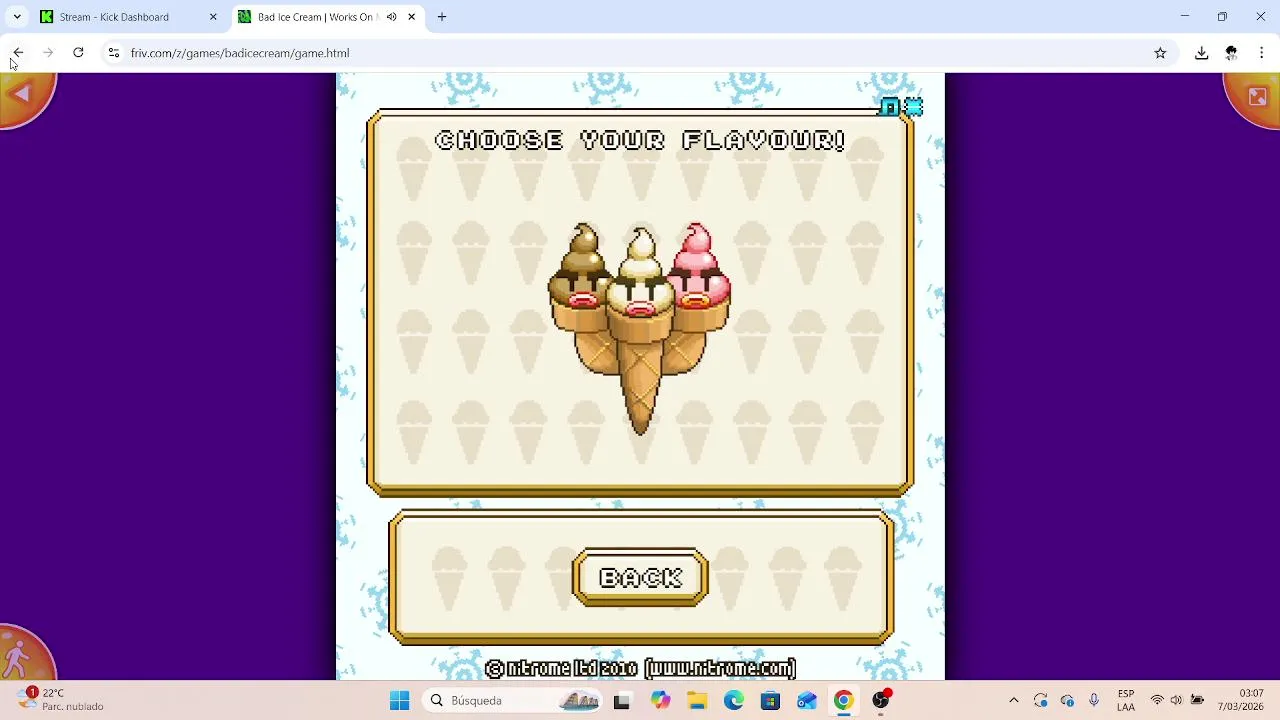This screenshot has width=1280, height=720.
Task: Open Wi-Fi network settings icon
Action: click(x=1157, y=701)
